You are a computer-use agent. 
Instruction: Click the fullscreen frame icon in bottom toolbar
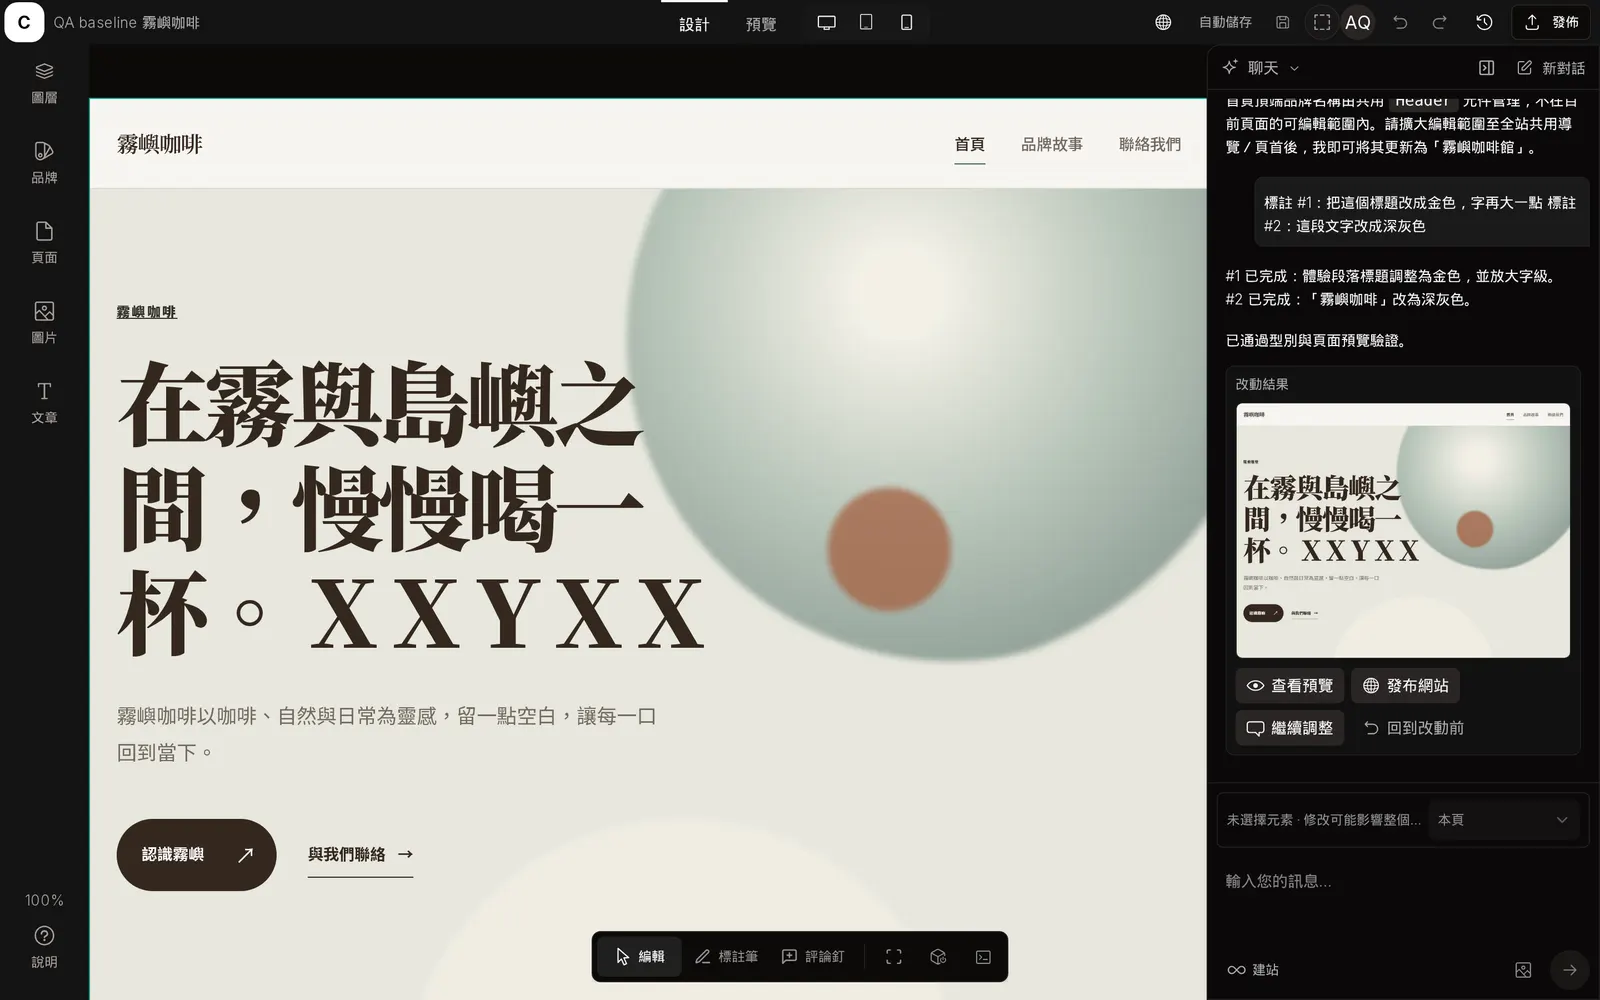pos(894,957)
